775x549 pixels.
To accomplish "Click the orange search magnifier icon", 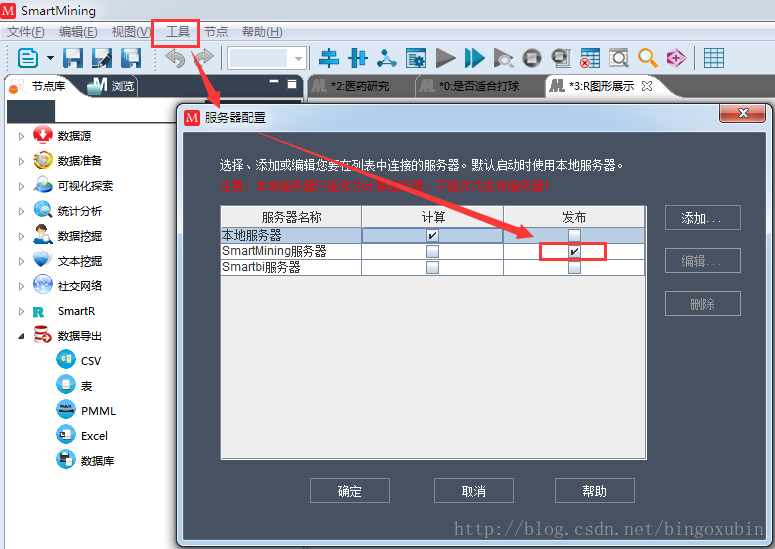I will click(x=647, y=58).
